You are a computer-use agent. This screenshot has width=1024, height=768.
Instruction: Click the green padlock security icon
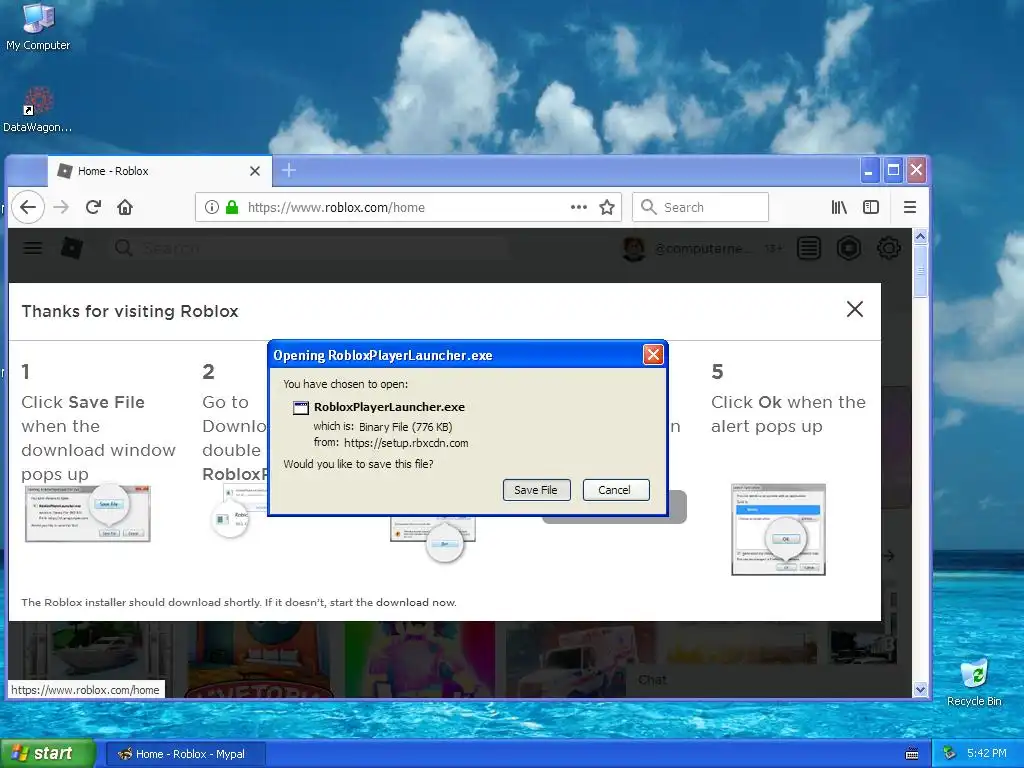click(232, 207)
